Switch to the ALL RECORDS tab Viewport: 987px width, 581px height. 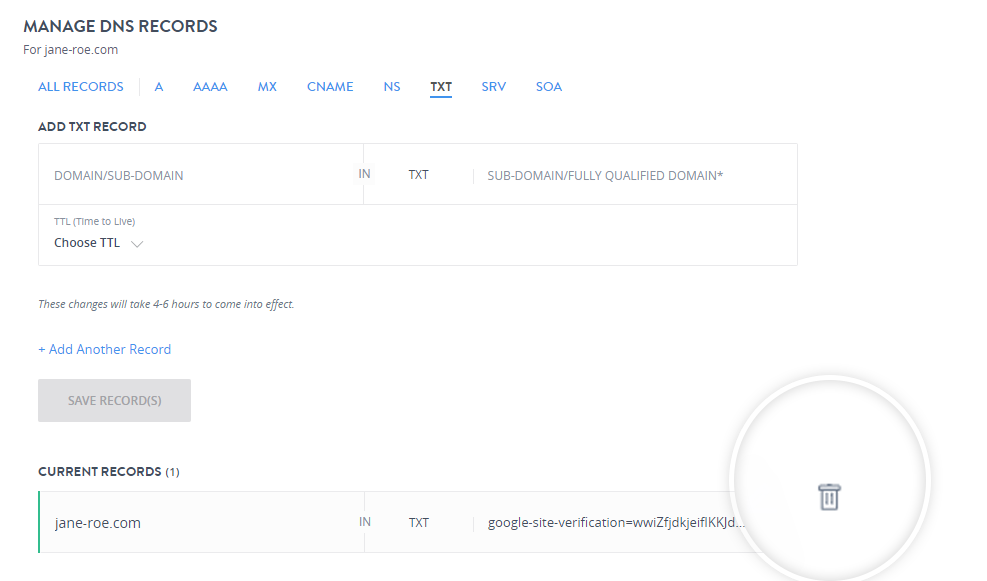point(81,87)
